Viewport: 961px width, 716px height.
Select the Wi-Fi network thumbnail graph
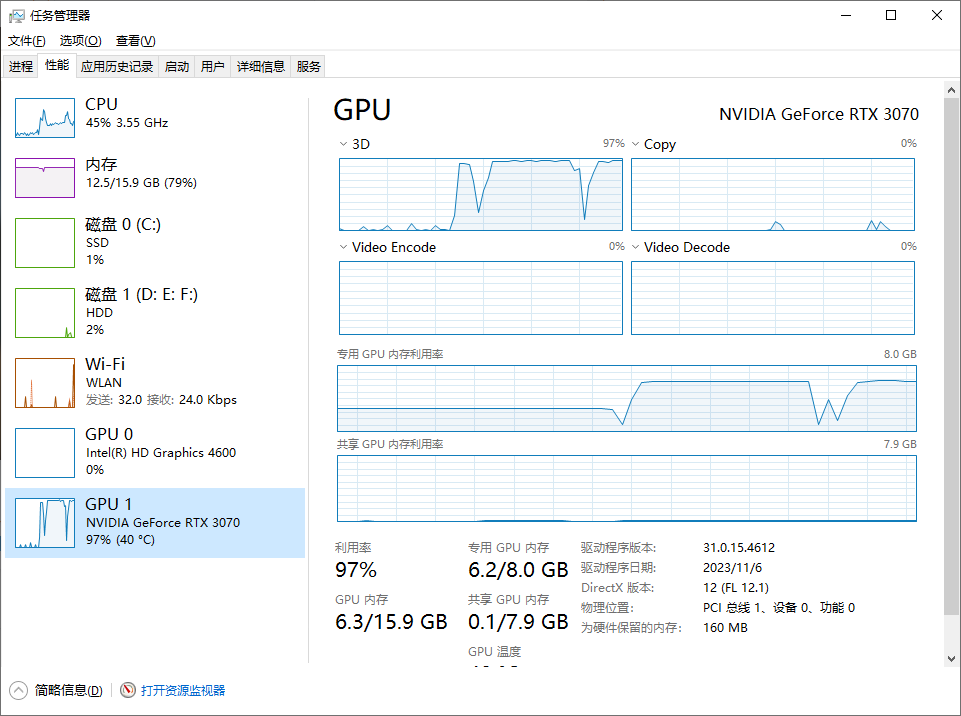tap(45, 383)
